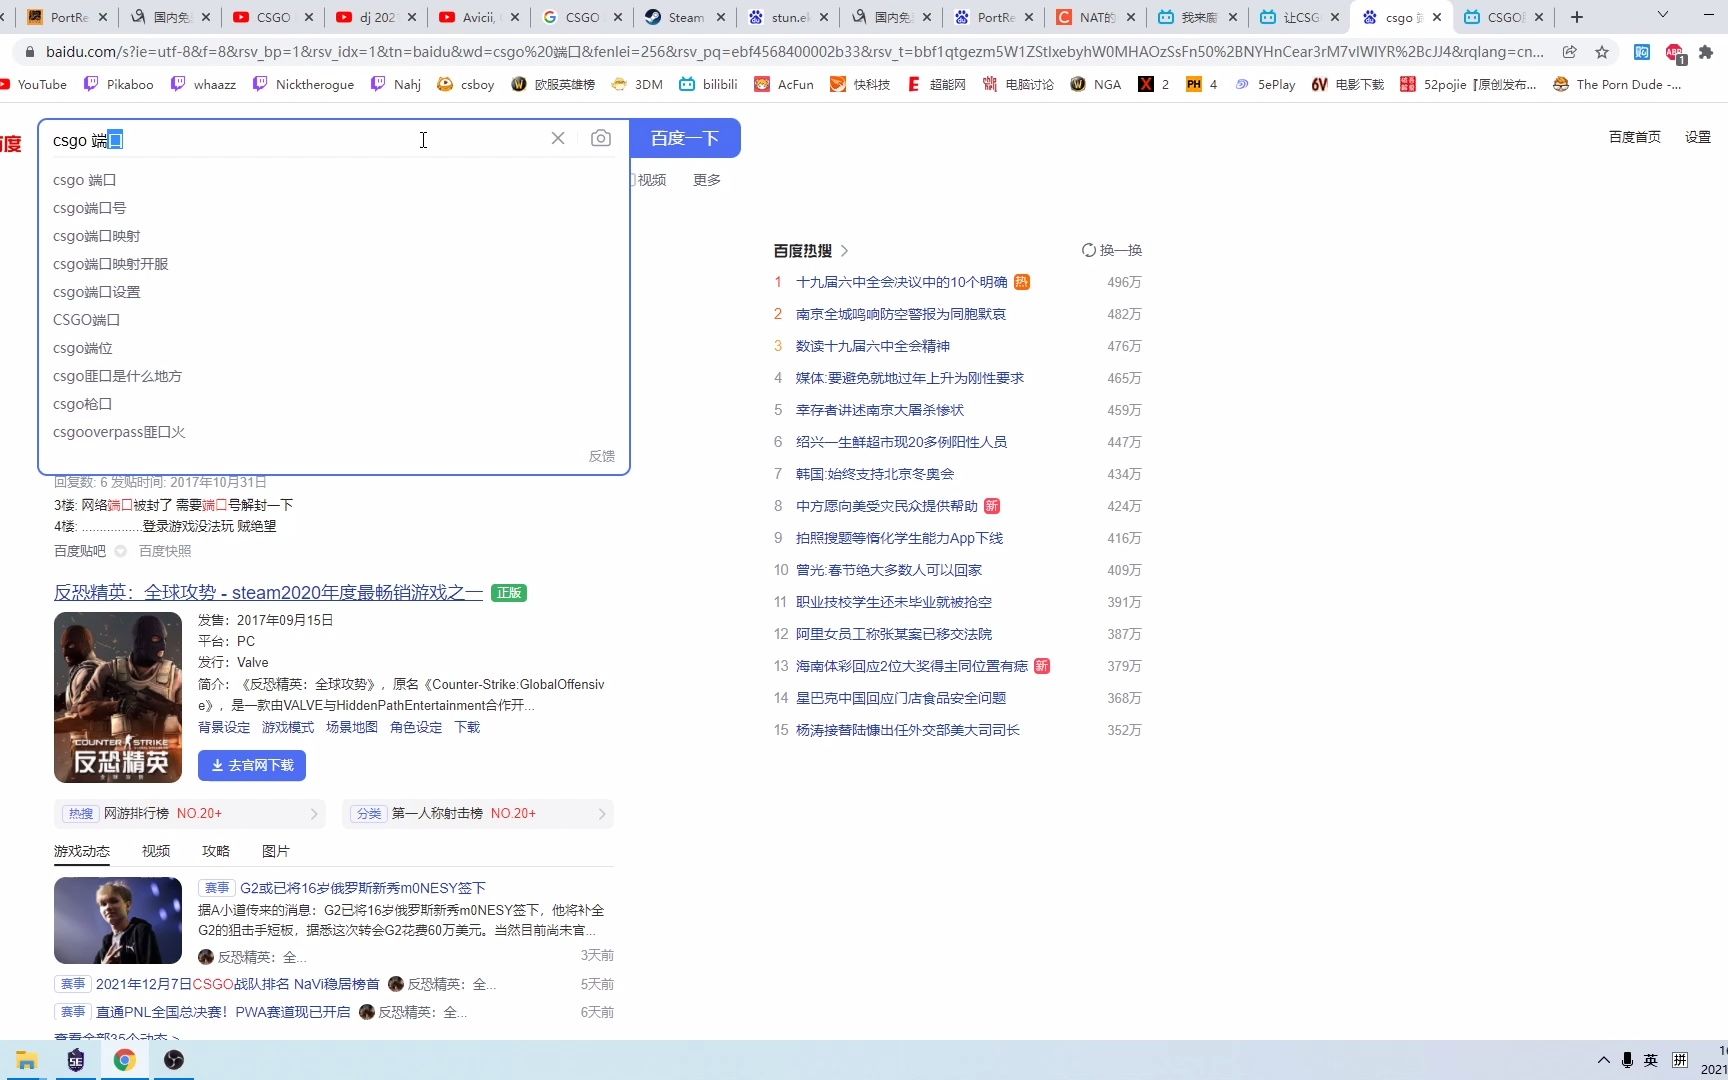
Task: Open 5E platform app in taskbar
Action: pos(76,1060)
